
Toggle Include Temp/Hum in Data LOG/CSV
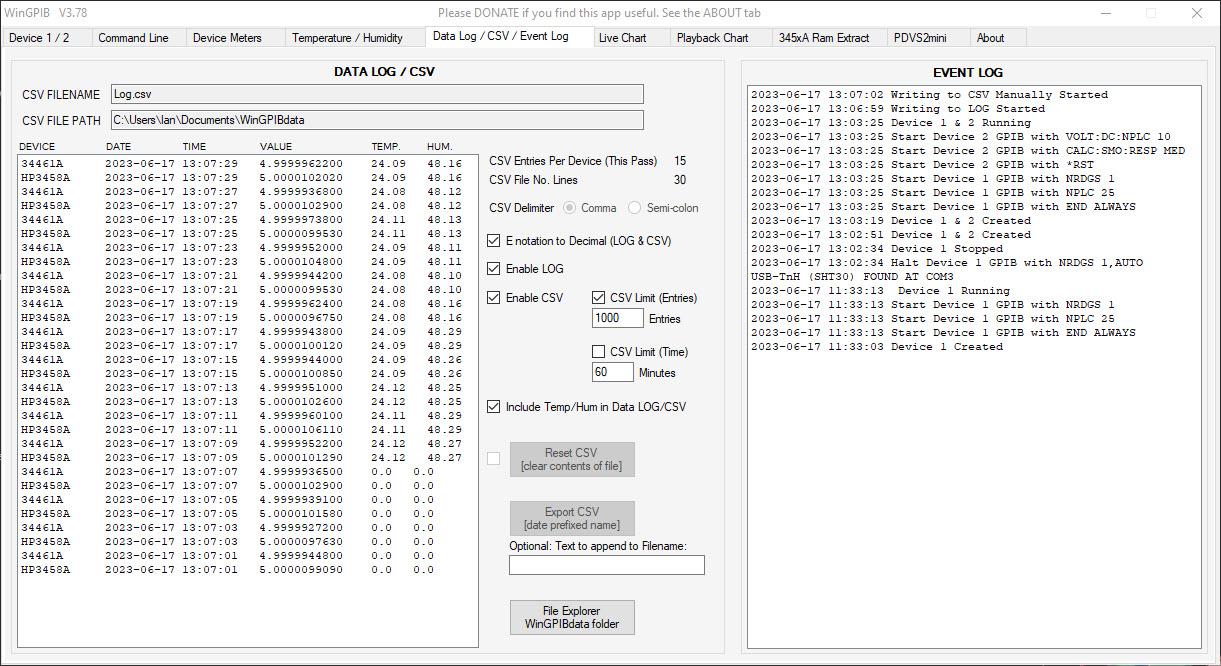coord(494,407)
